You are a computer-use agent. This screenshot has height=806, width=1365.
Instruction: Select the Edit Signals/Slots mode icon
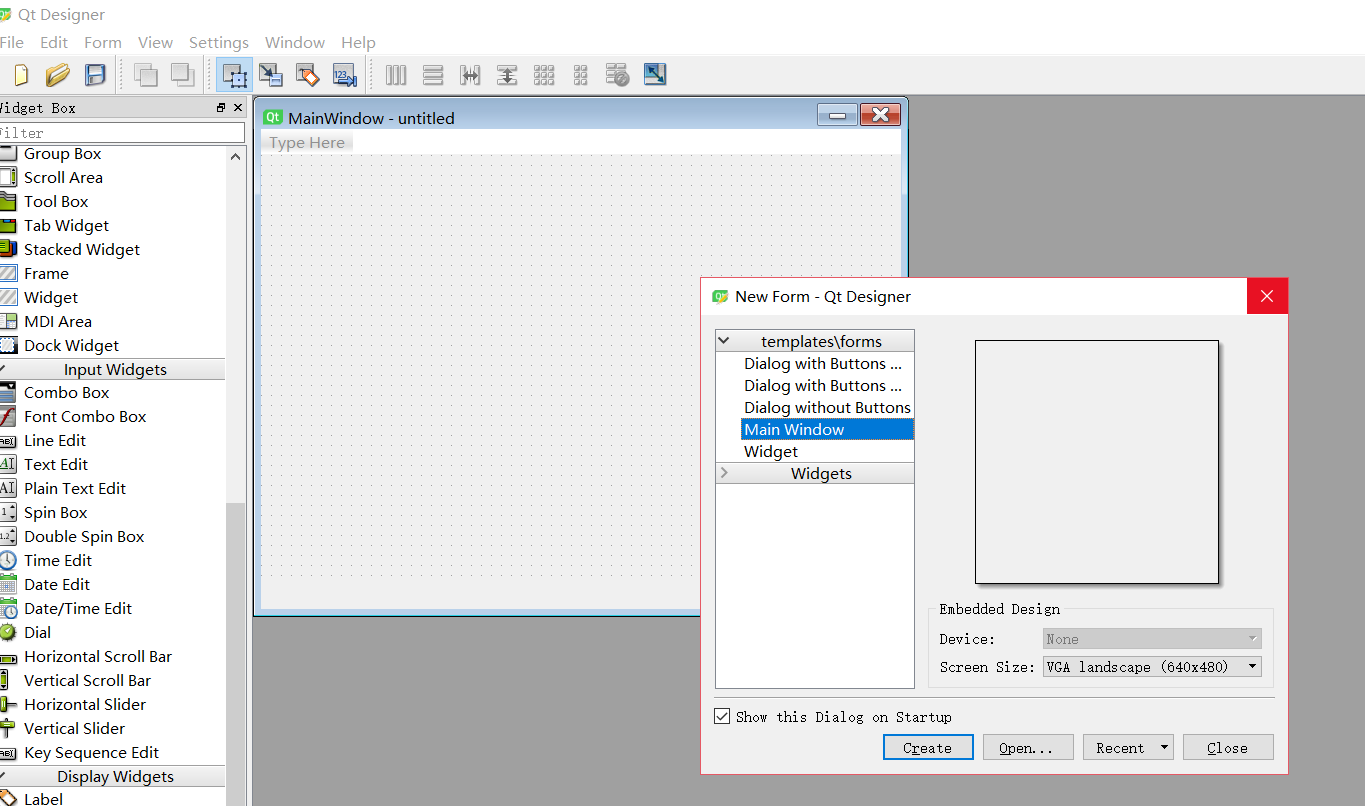click(x=271, y=75)
